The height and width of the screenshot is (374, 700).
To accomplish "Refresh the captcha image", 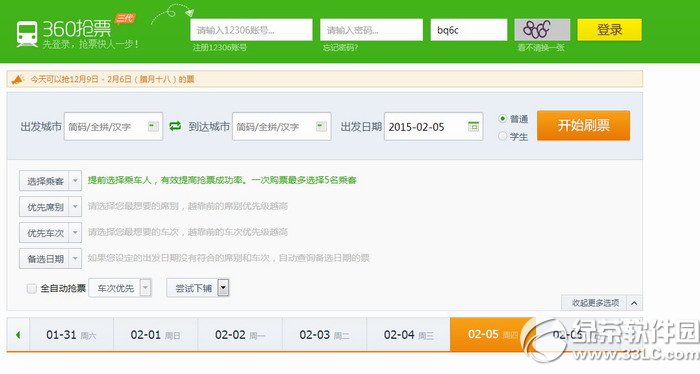I will click(542, 30).
